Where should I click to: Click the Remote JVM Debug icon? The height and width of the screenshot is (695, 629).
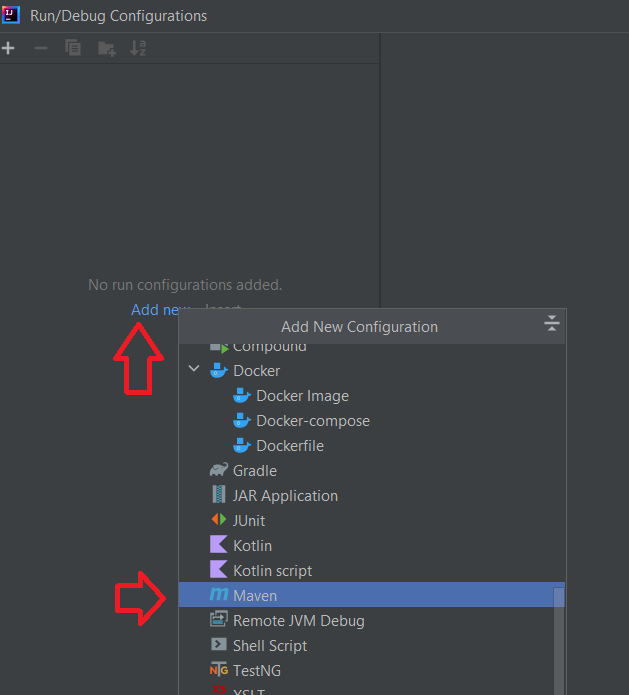pyautogui.click(x=219, y=619)
